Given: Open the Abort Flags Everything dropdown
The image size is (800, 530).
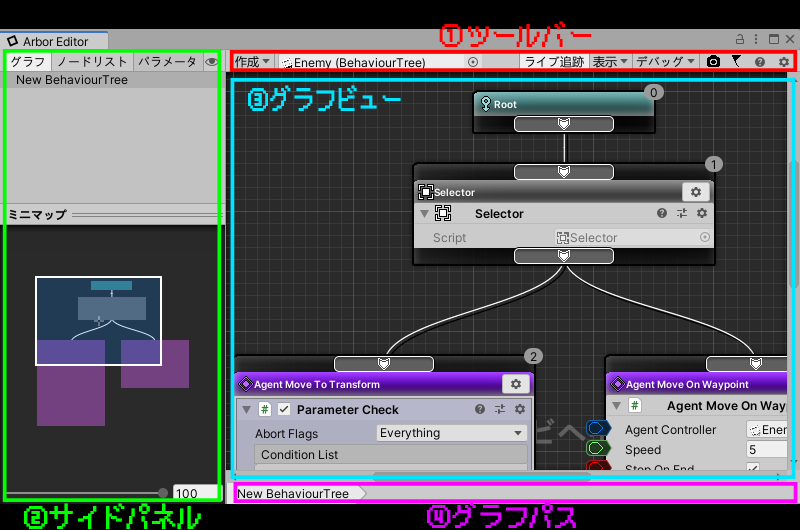Looking at the screenshot, I should [x=451, y=433].
